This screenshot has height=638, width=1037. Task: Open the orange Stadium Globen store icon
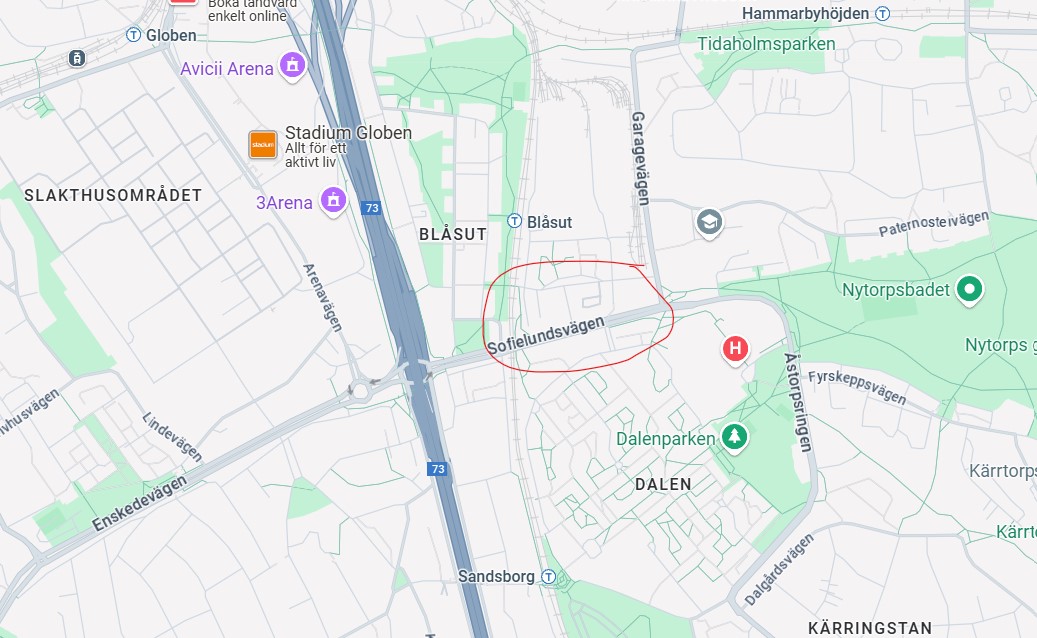[x=263, y=144]
